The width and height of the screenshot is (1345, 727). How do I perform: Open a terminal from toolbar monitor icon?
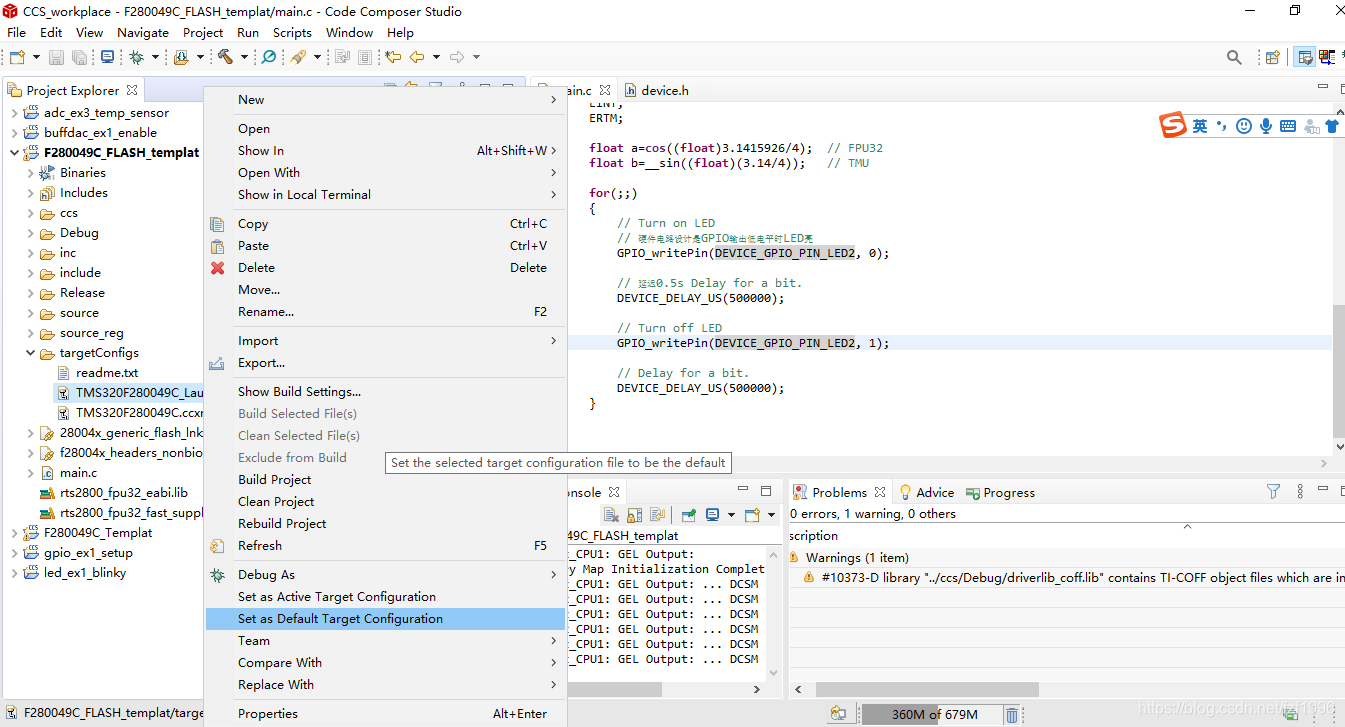107,58
